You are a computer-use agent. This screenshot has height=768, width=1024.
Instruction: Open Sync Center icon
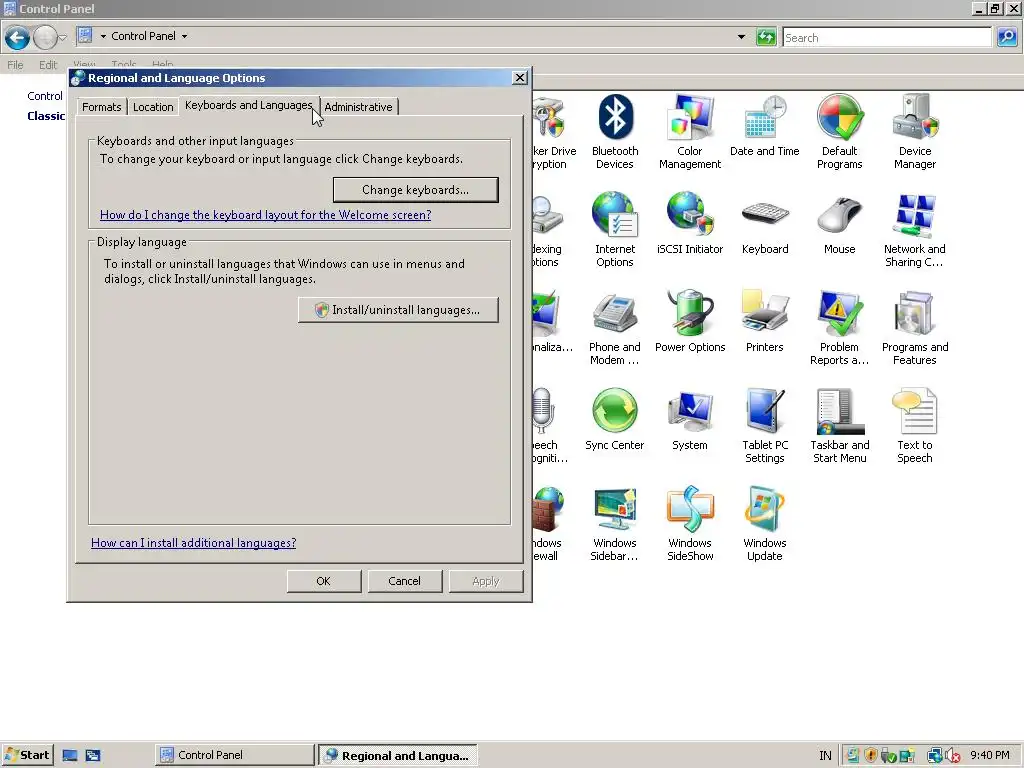coord(615,419)
